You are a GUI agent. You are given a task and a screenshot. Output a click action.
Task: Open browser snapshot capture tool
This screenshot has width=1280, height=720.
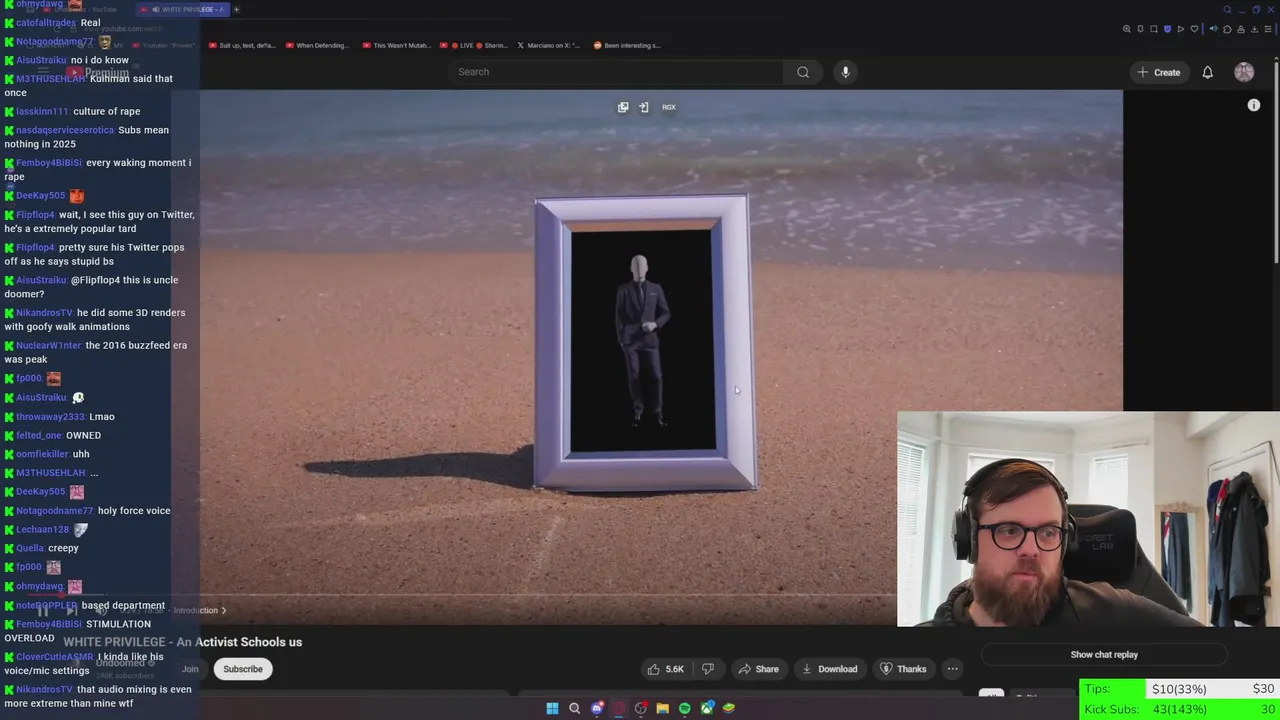[1154, 29]
